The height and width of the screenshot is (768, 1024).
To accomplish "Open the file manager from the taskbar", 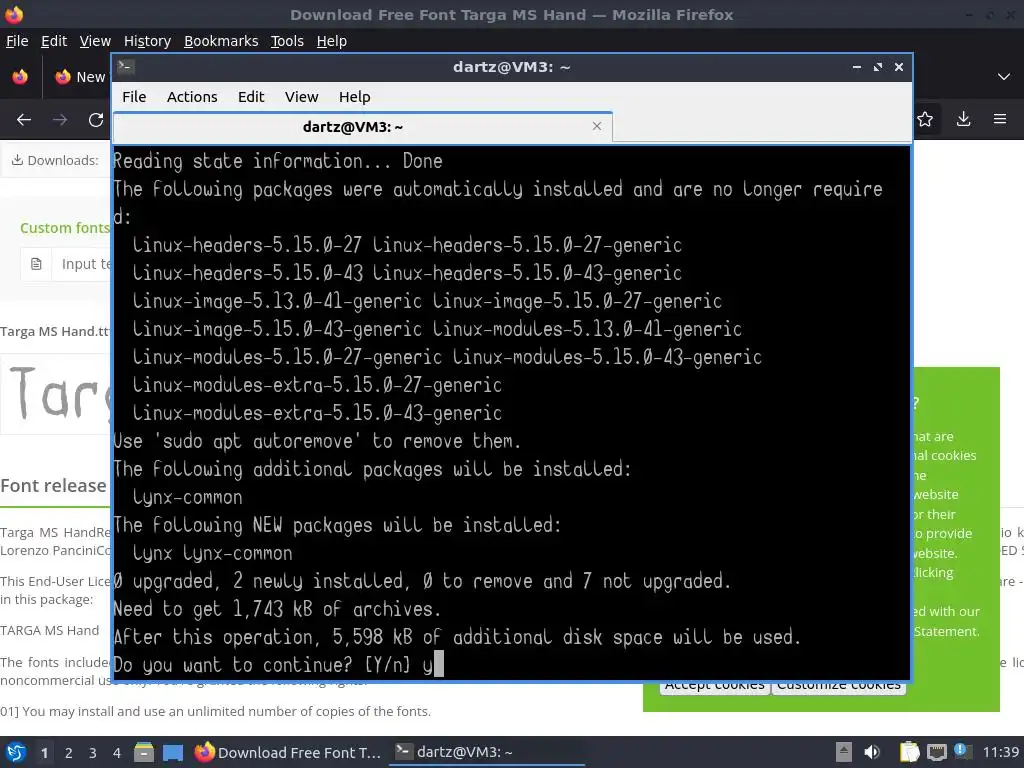I will 144,752.
